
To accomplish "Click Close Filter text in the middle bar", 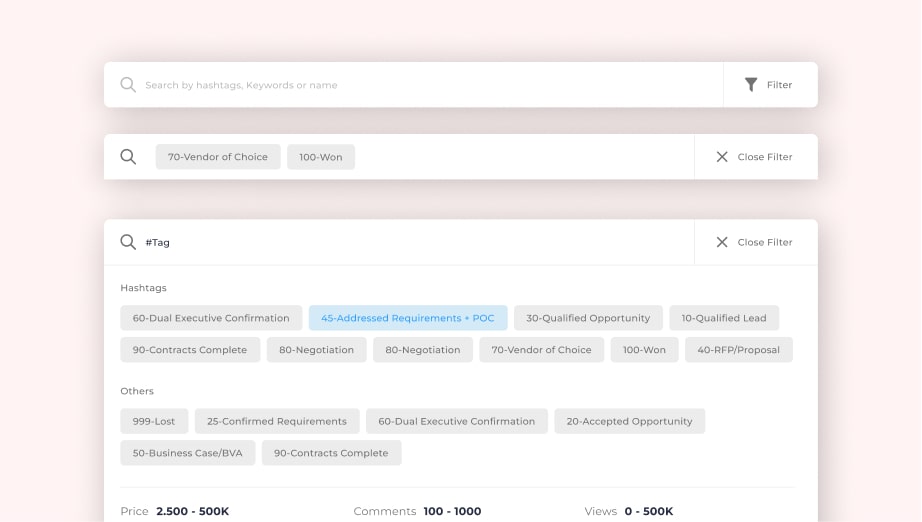I will (x=765, y=157).
